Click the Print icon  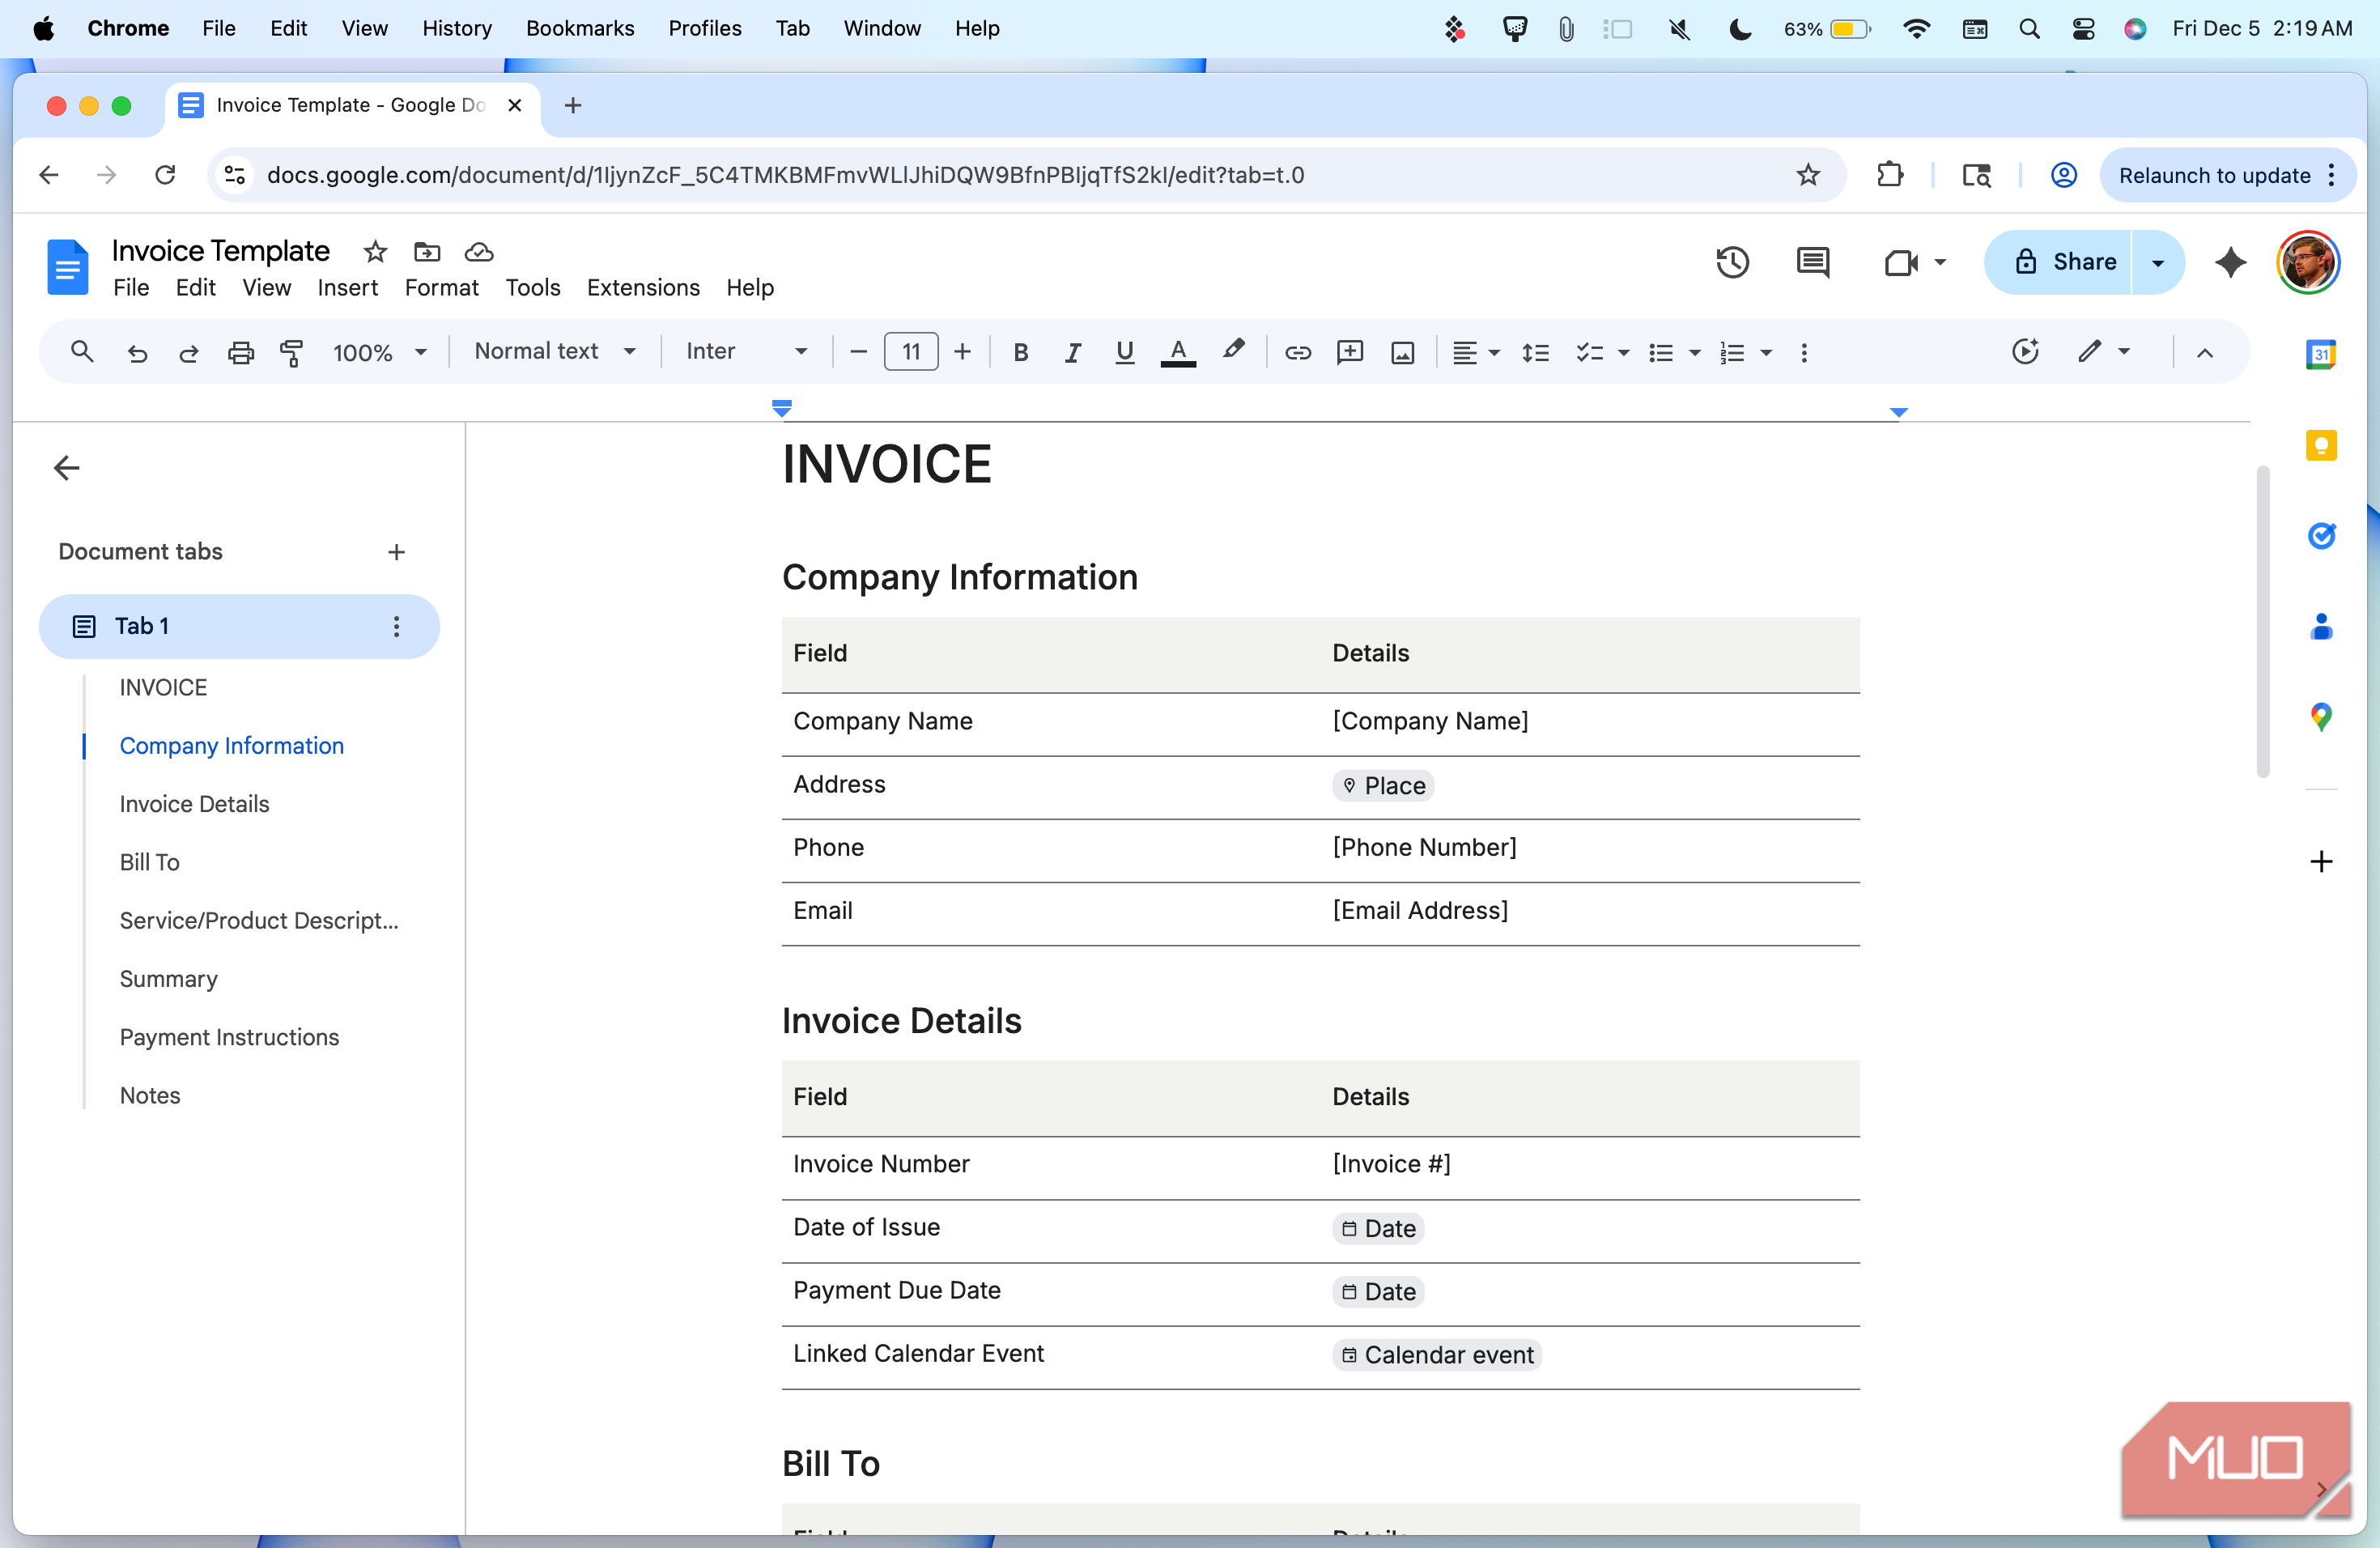click(x=240, y=352)
